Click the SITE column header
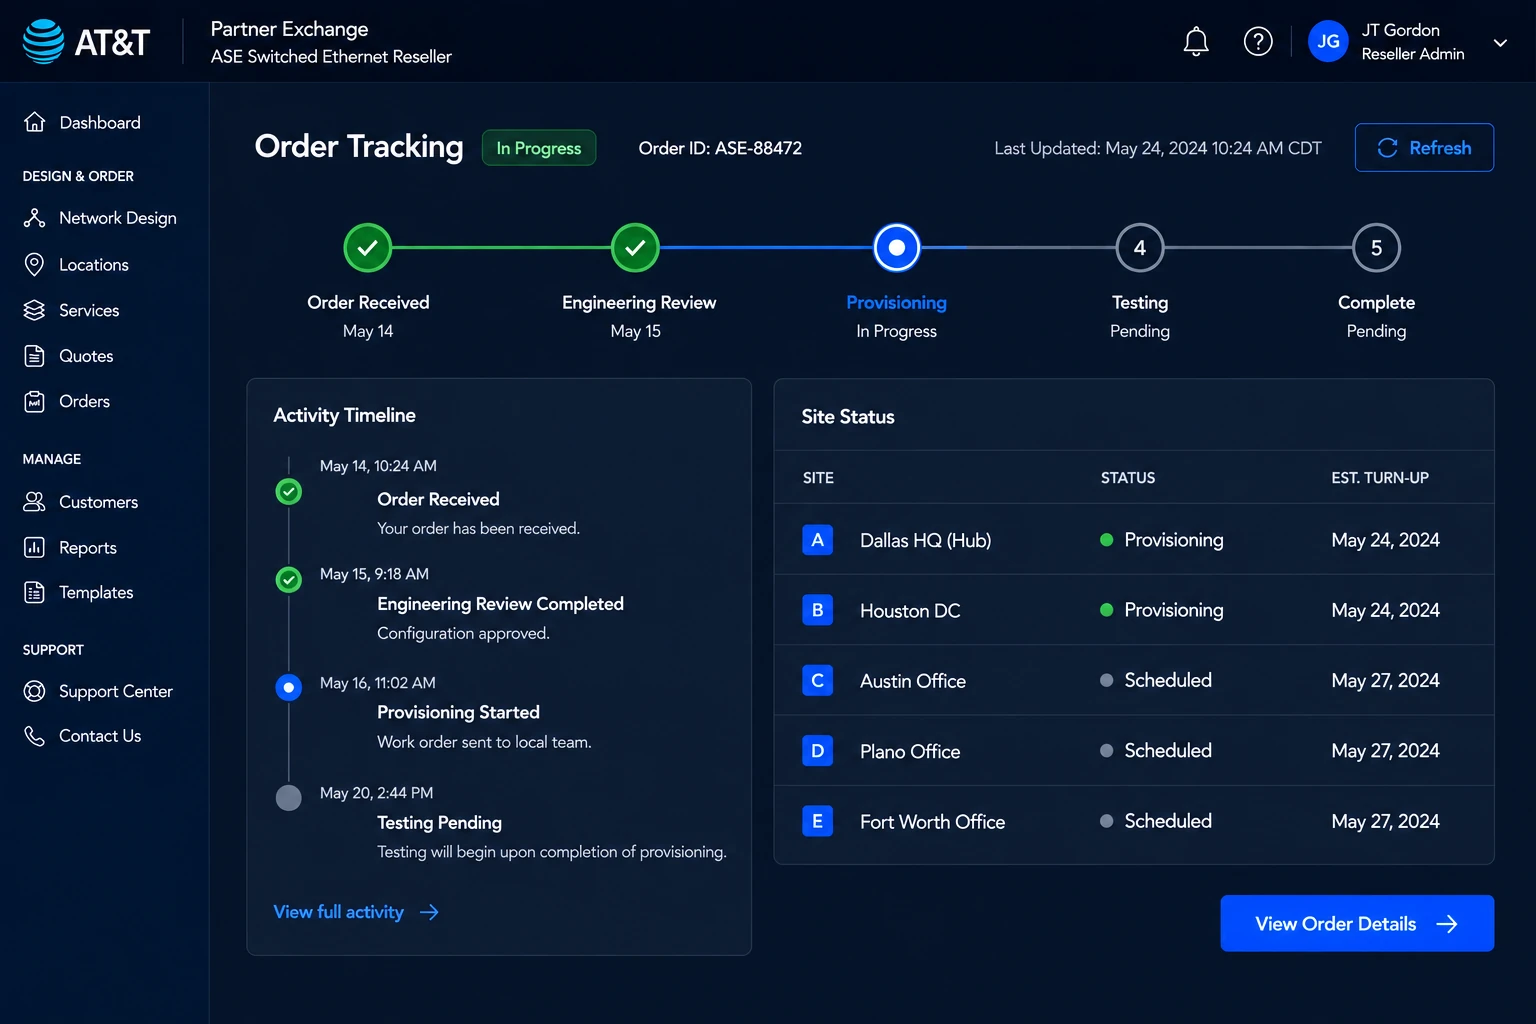The height and width of the screenshot is (1024, 1536). pyautogui.click(x=818, y=478)
